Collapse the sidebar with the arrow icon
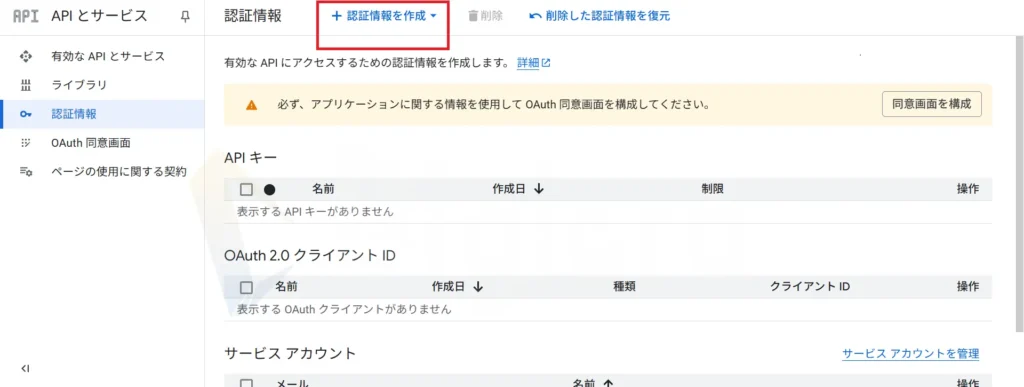This screenshot has height=387, width=1024. 25,369
